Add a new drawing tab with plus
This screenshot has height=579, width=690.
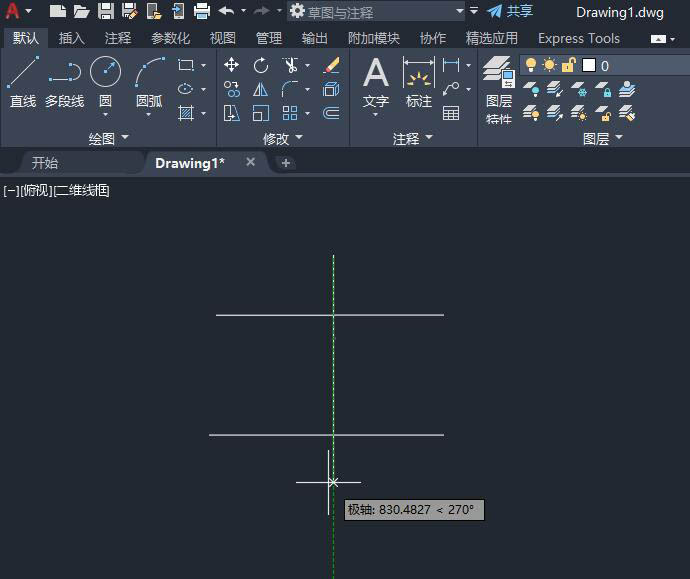[x=286, y=163]
